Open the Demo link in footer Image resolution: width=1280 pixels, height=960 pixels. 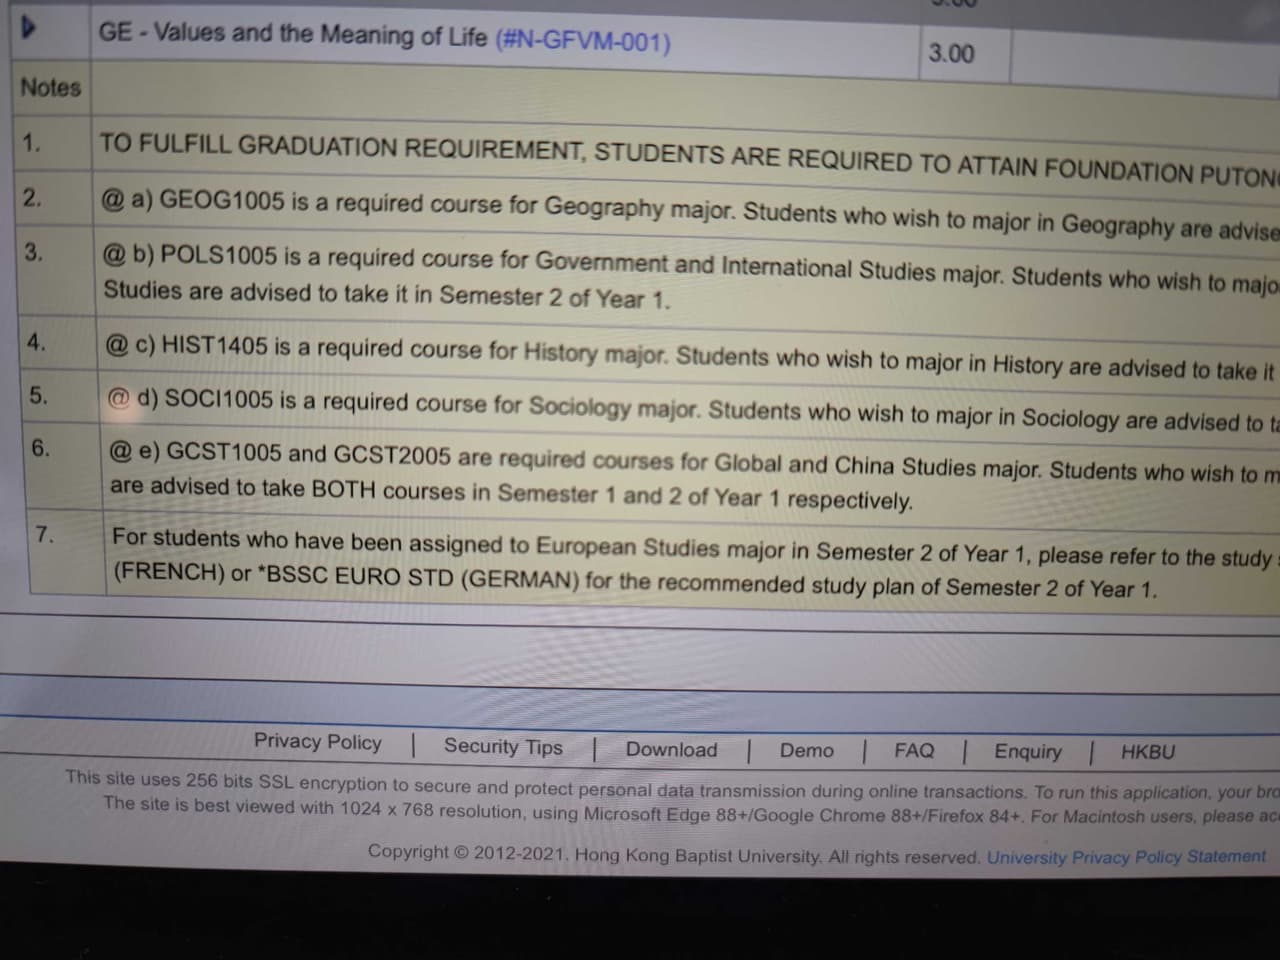806,750
